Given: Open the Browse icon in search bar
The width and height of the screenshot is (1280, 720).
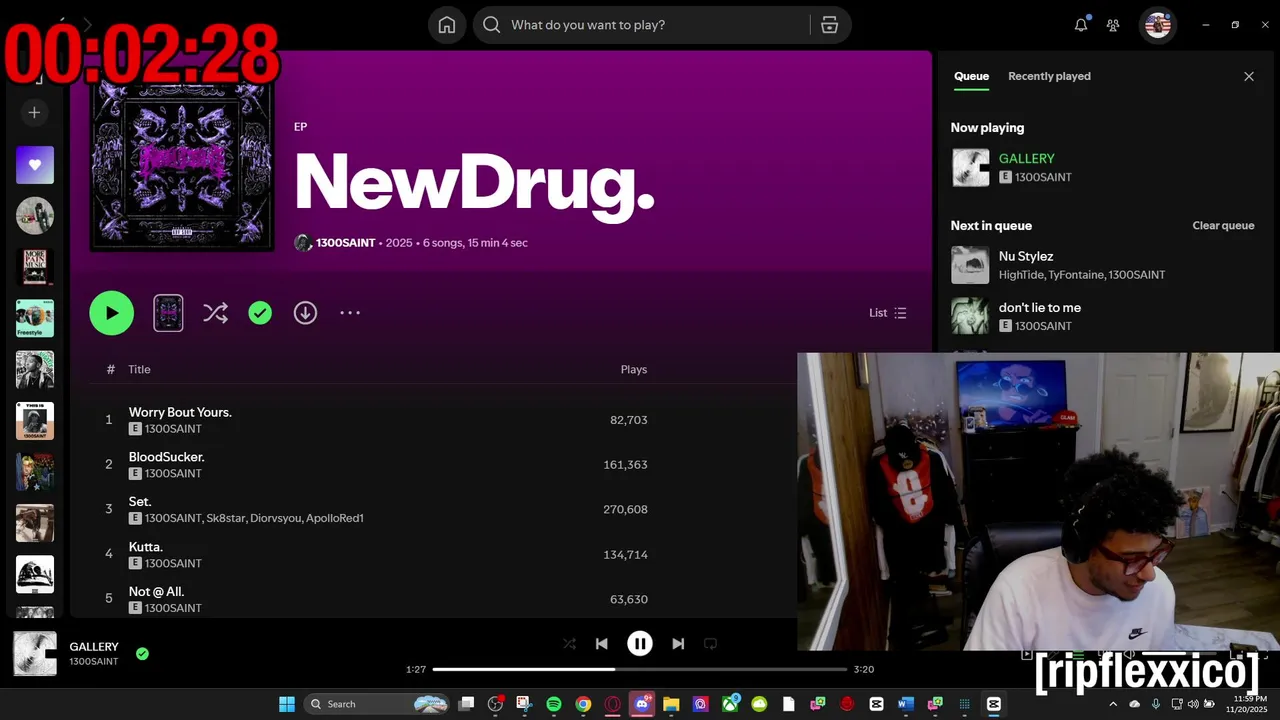Looking at the screenshot, I should point(829,25).
